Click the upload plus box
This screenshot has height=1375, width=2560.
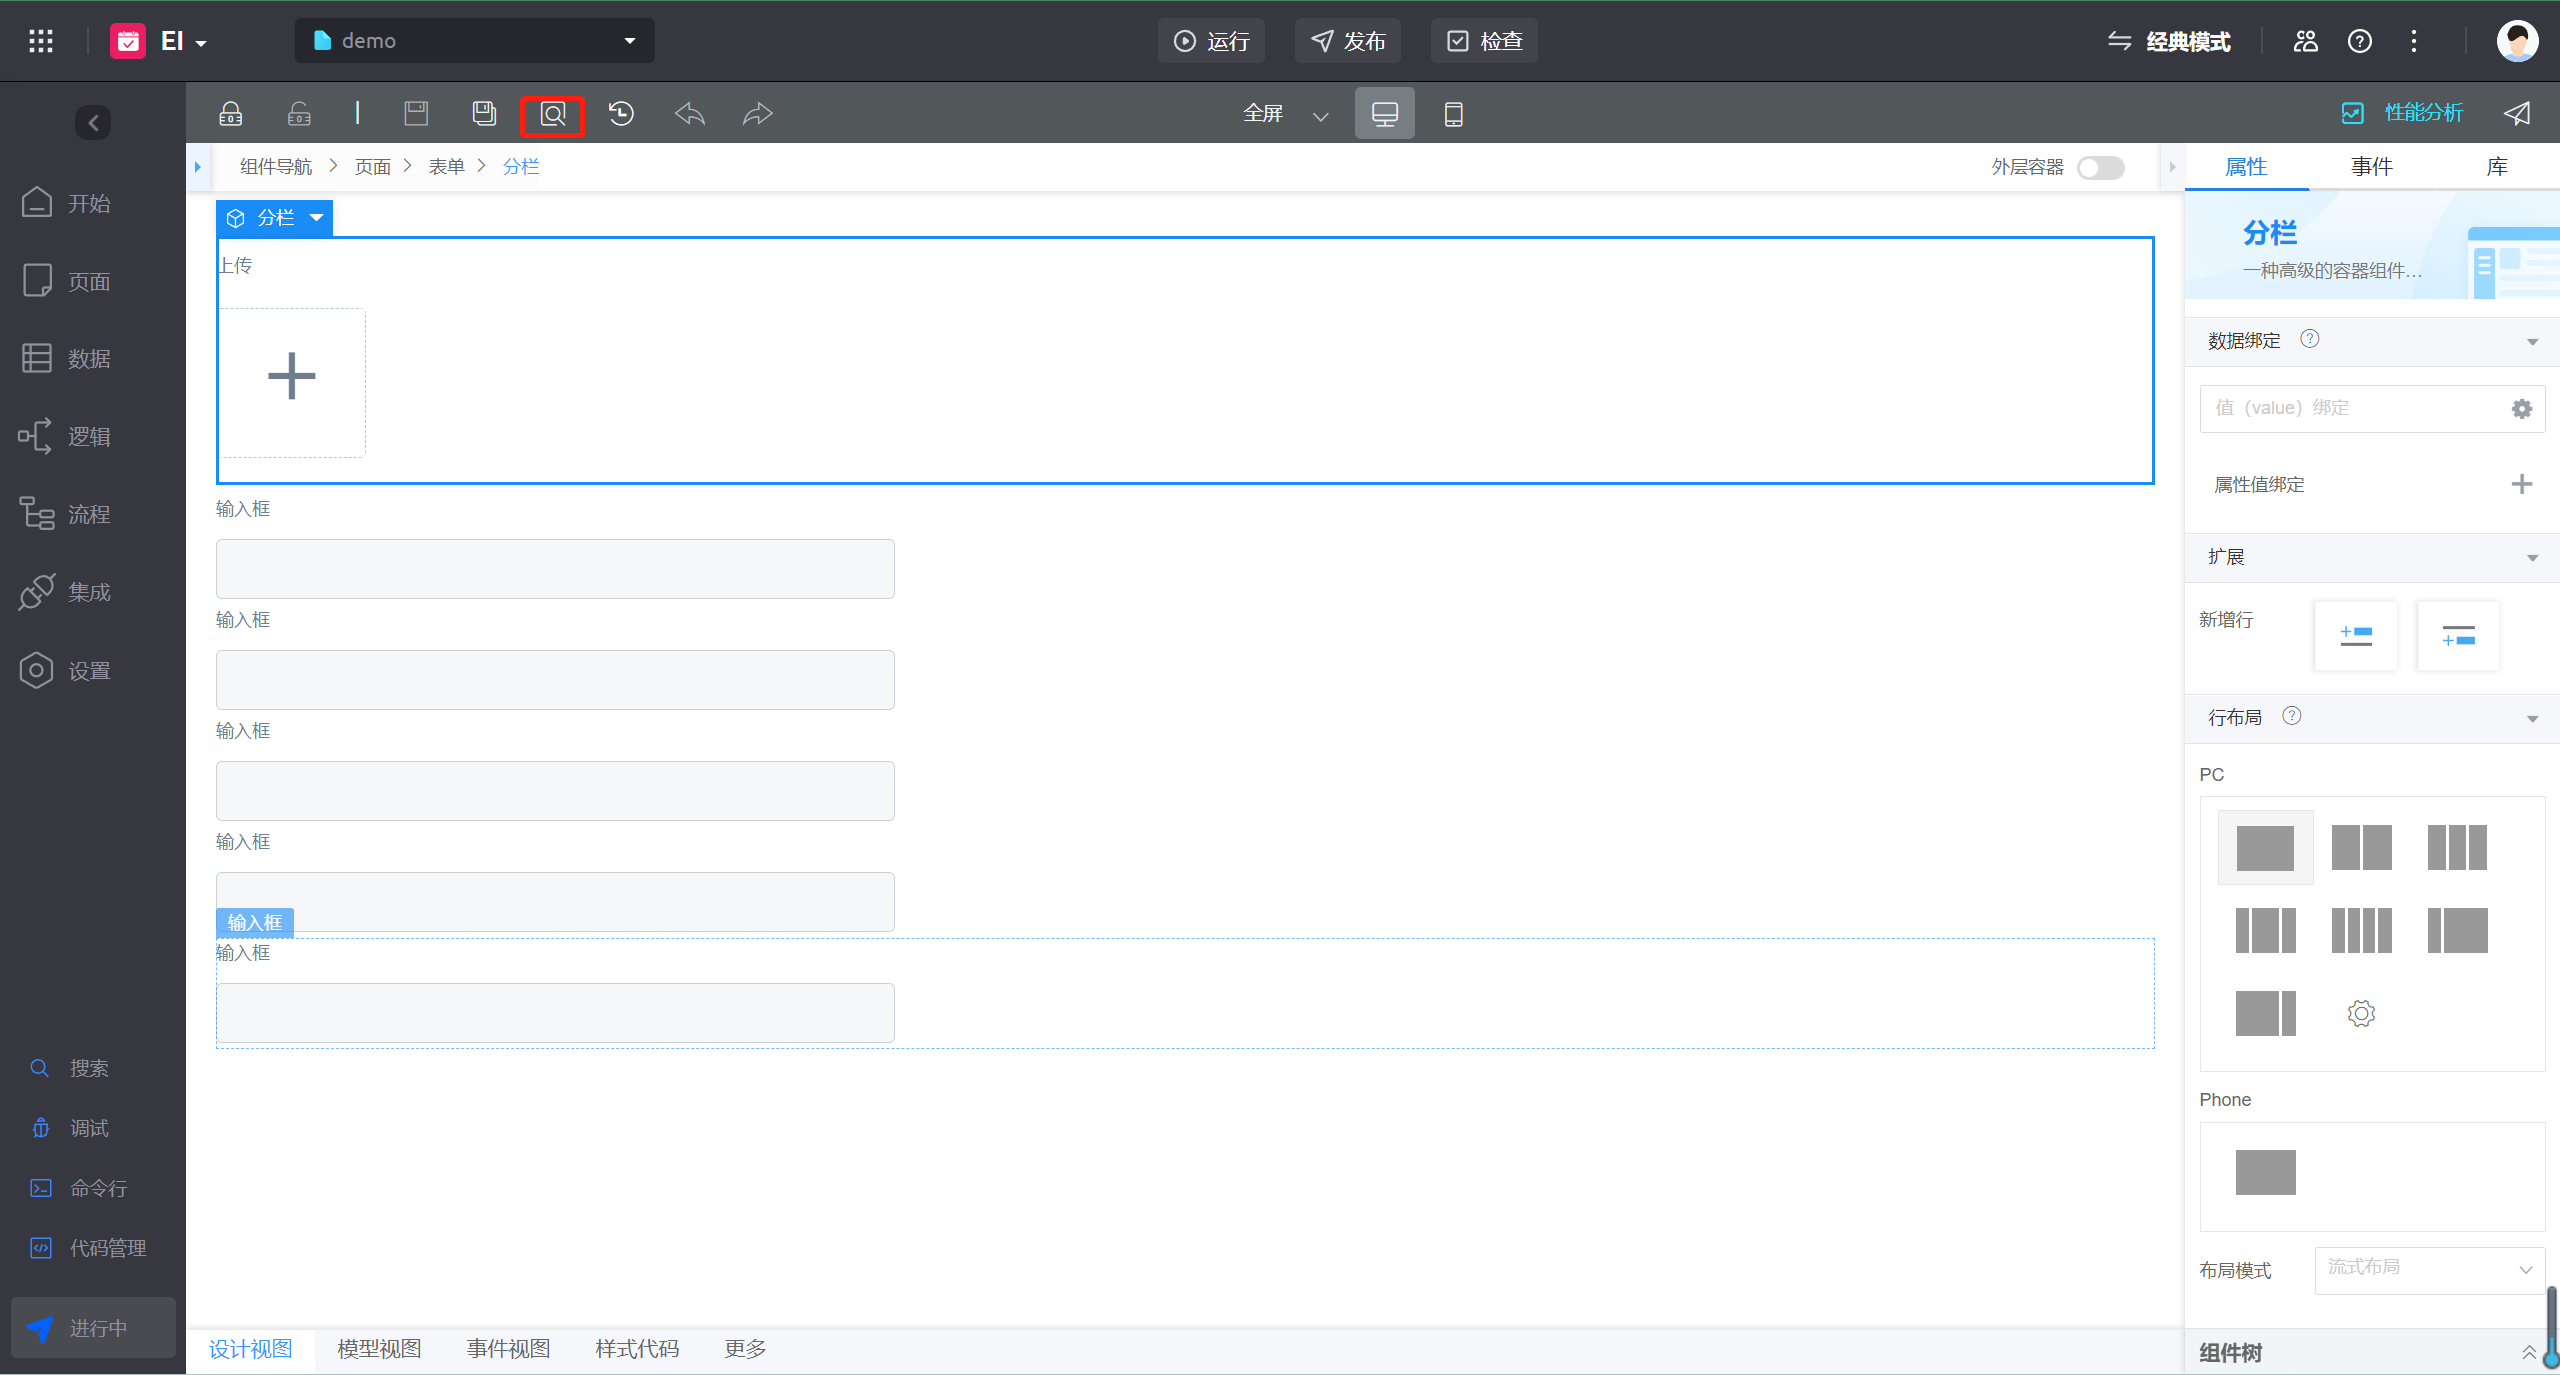(292, 379)
